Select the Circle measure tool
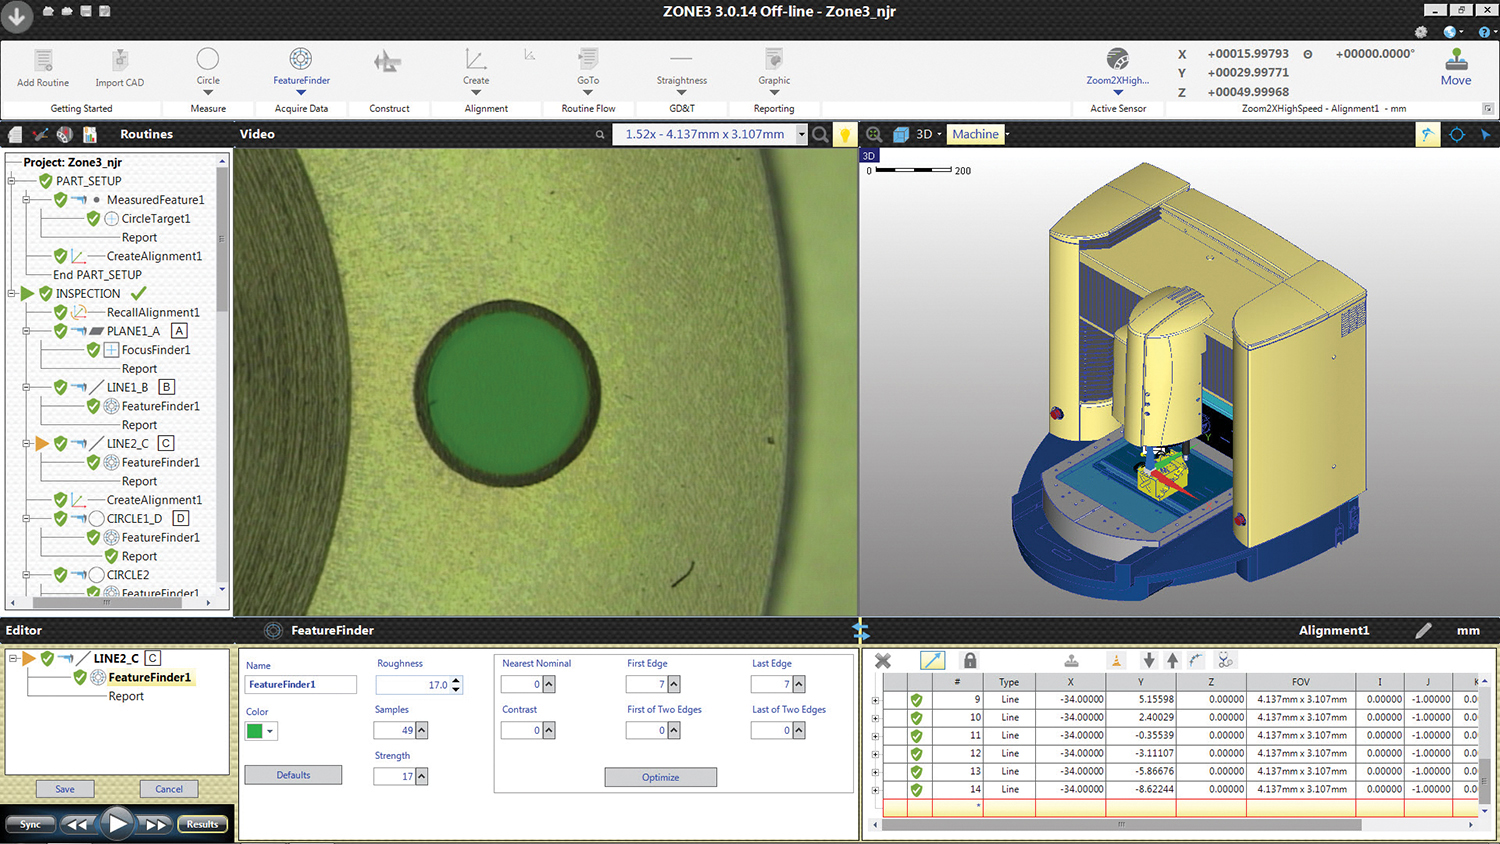 coord(208,59)
